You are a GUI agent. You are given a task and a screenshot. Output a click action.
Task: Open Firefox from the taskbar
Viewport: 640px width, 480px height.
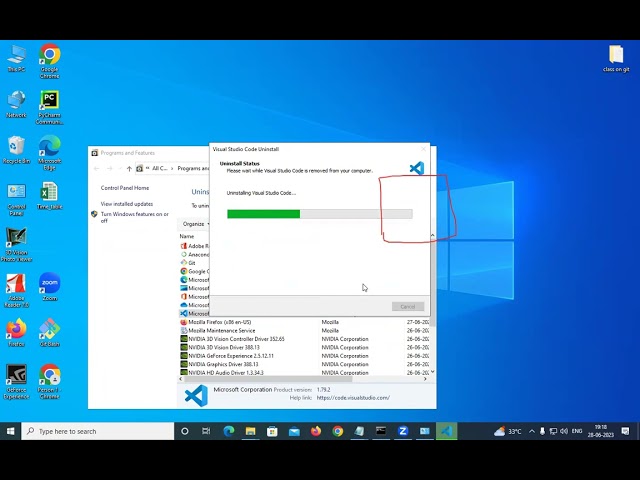click(316, 431)
